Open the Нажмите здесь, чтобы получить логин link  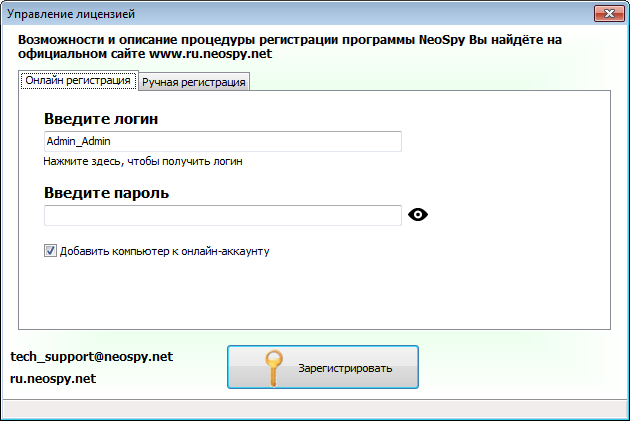(143, 161)
